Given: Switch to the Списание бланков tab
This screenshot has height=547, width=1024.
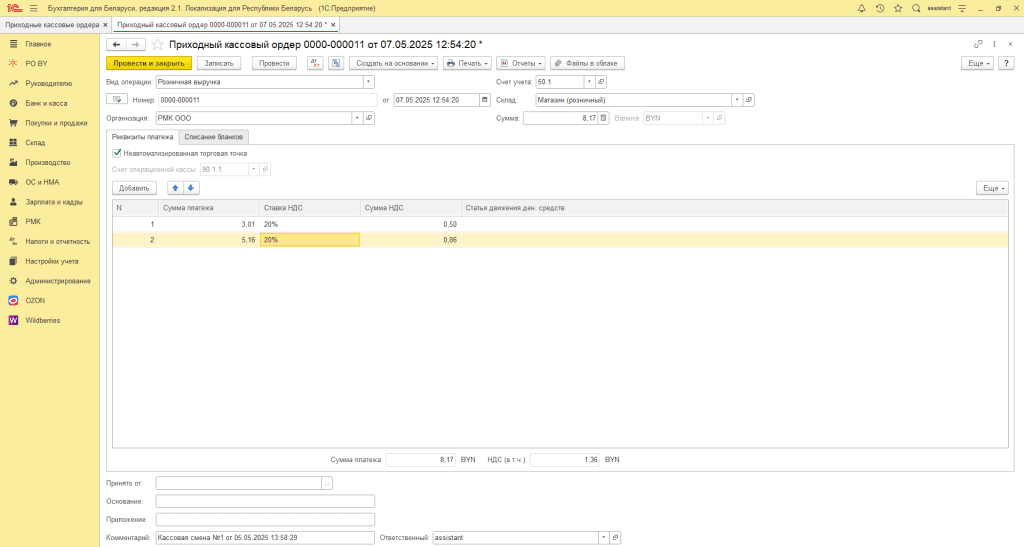Looking at the screenshot, I should point(214,137).
